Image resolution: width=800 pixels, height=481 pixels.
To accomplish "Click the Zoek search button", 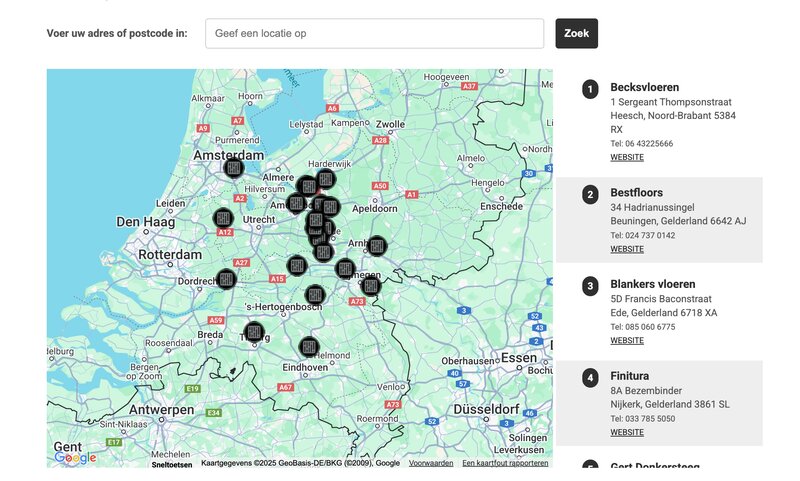I will 577,33.
